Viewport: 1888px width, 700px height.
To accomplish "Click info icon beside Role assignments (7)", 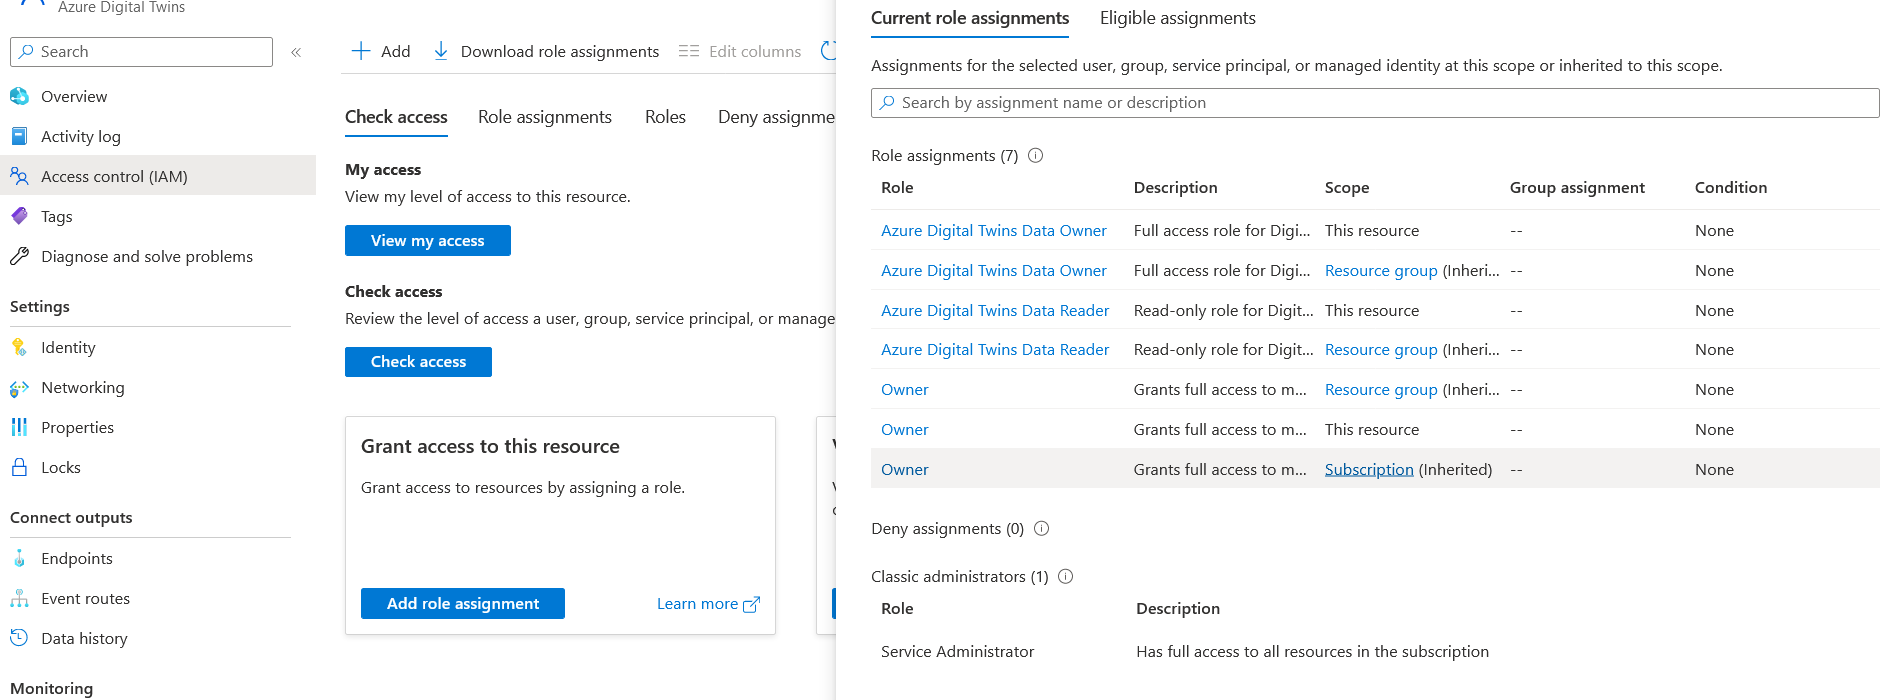I will pos(1036,155).
